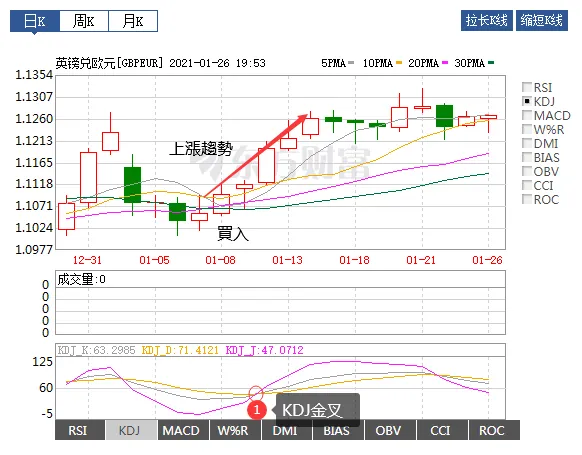The height and width of the screenshot is (455, 582).
Task: Enable the OBV indicator checkbox
Action: [x=526, y=171]
